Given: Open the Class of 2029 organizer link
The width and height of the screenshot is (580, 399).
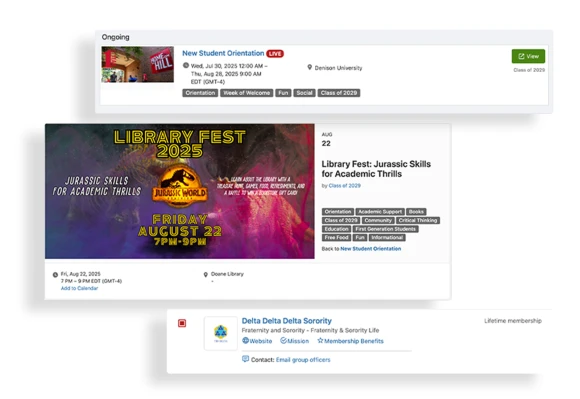Looking at the screenshot, I should pos(344,186).
